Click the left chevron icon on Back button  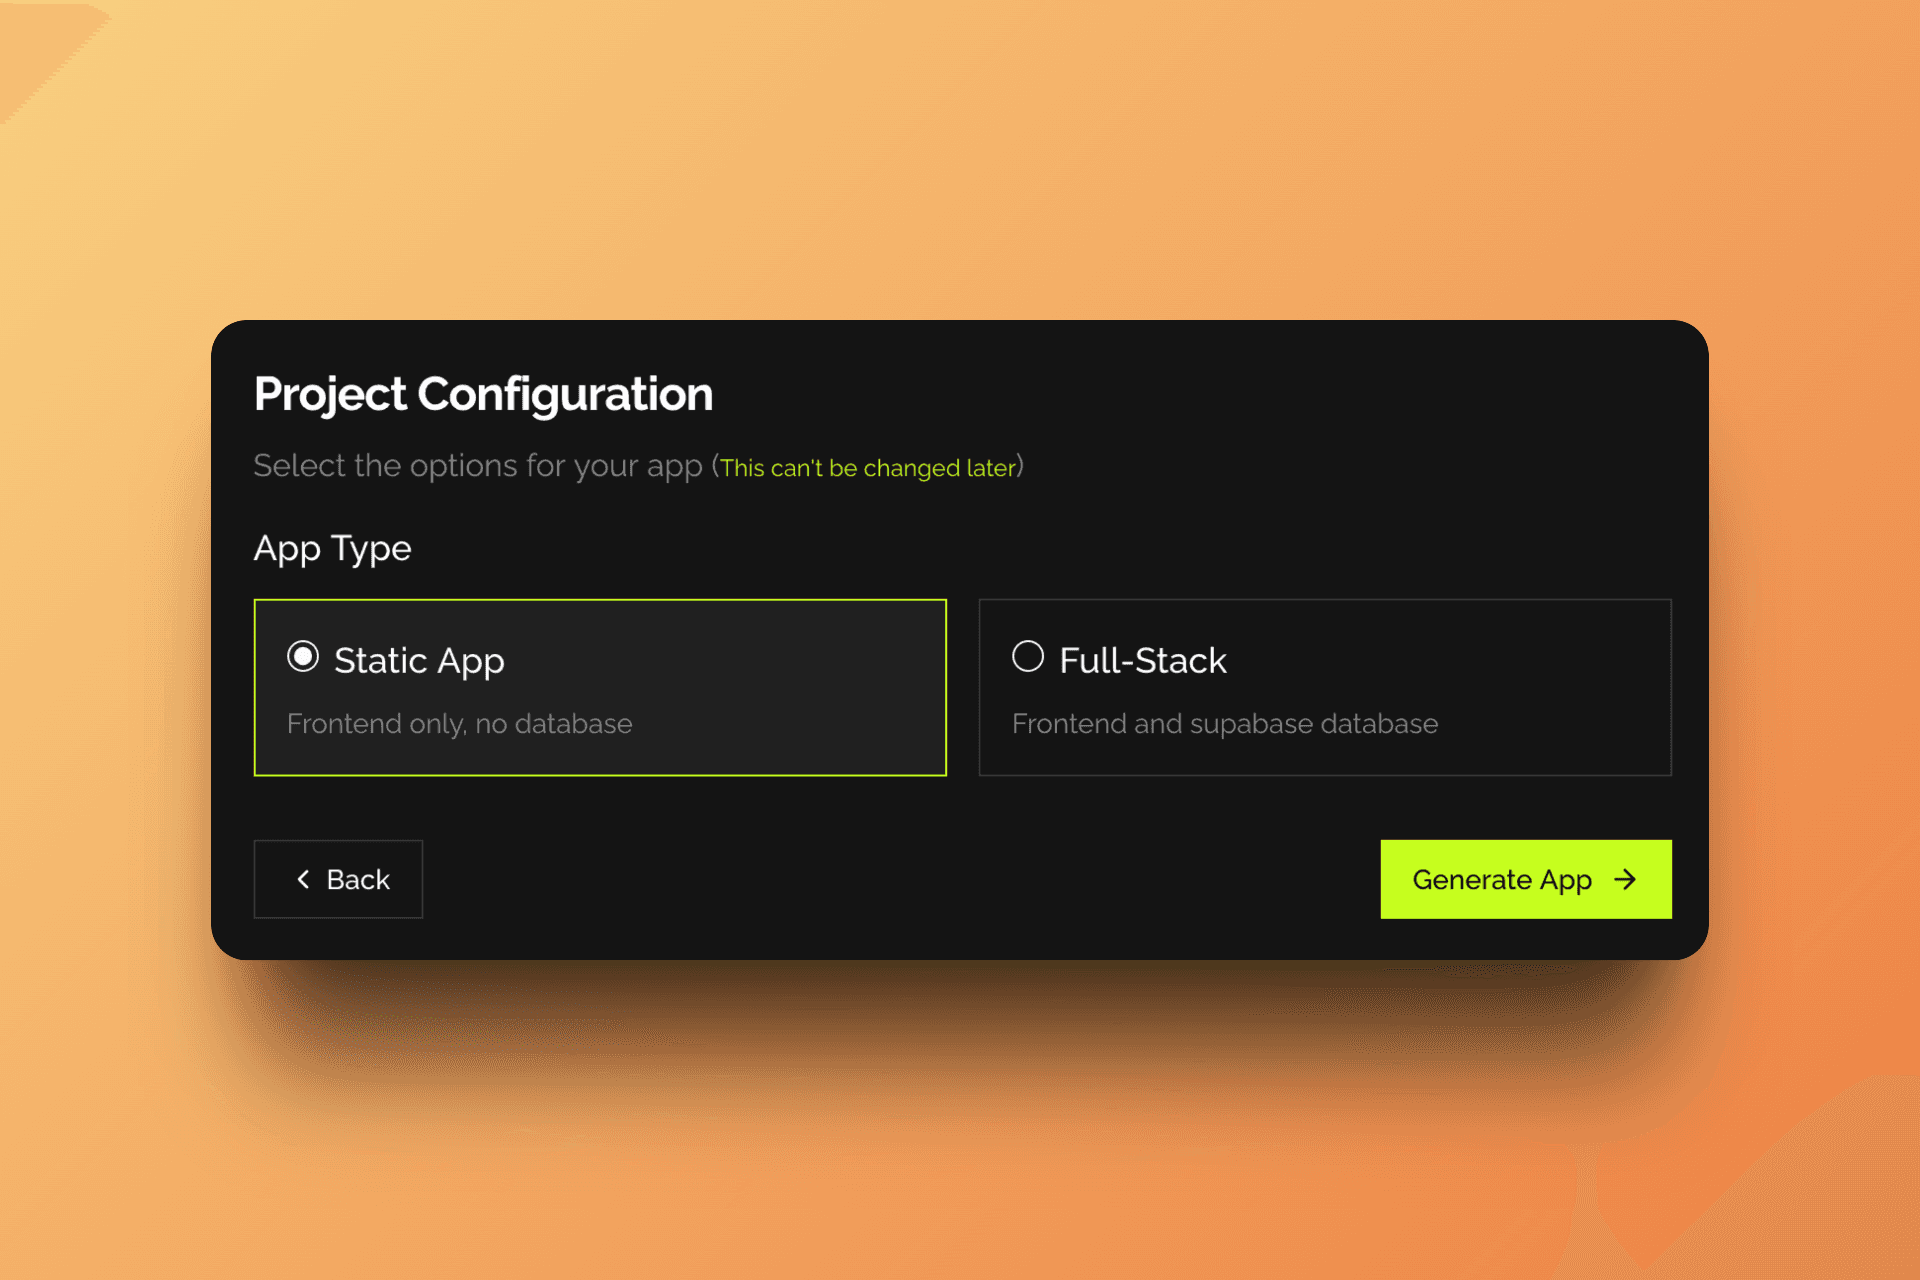click(x=305, y=879)
